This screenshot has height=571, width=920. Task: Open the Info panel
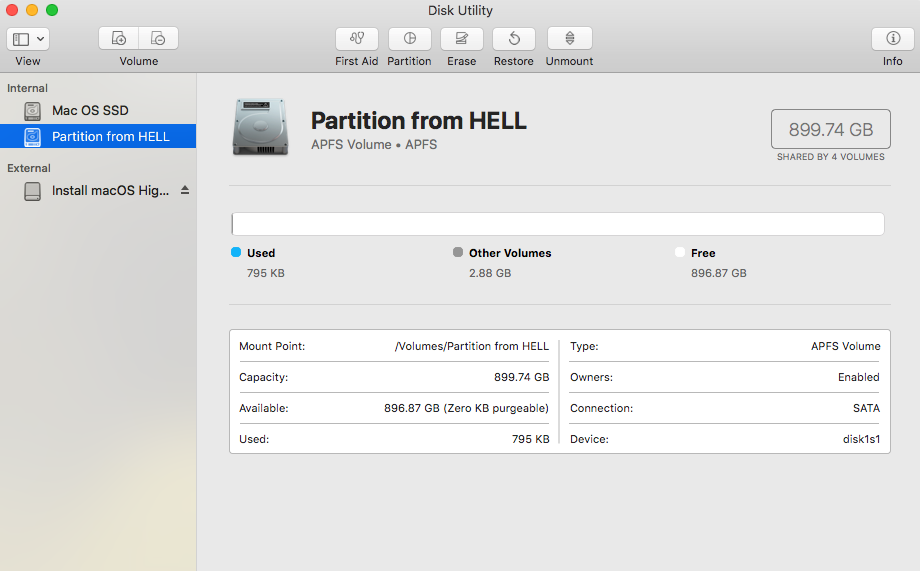(893, 39)
